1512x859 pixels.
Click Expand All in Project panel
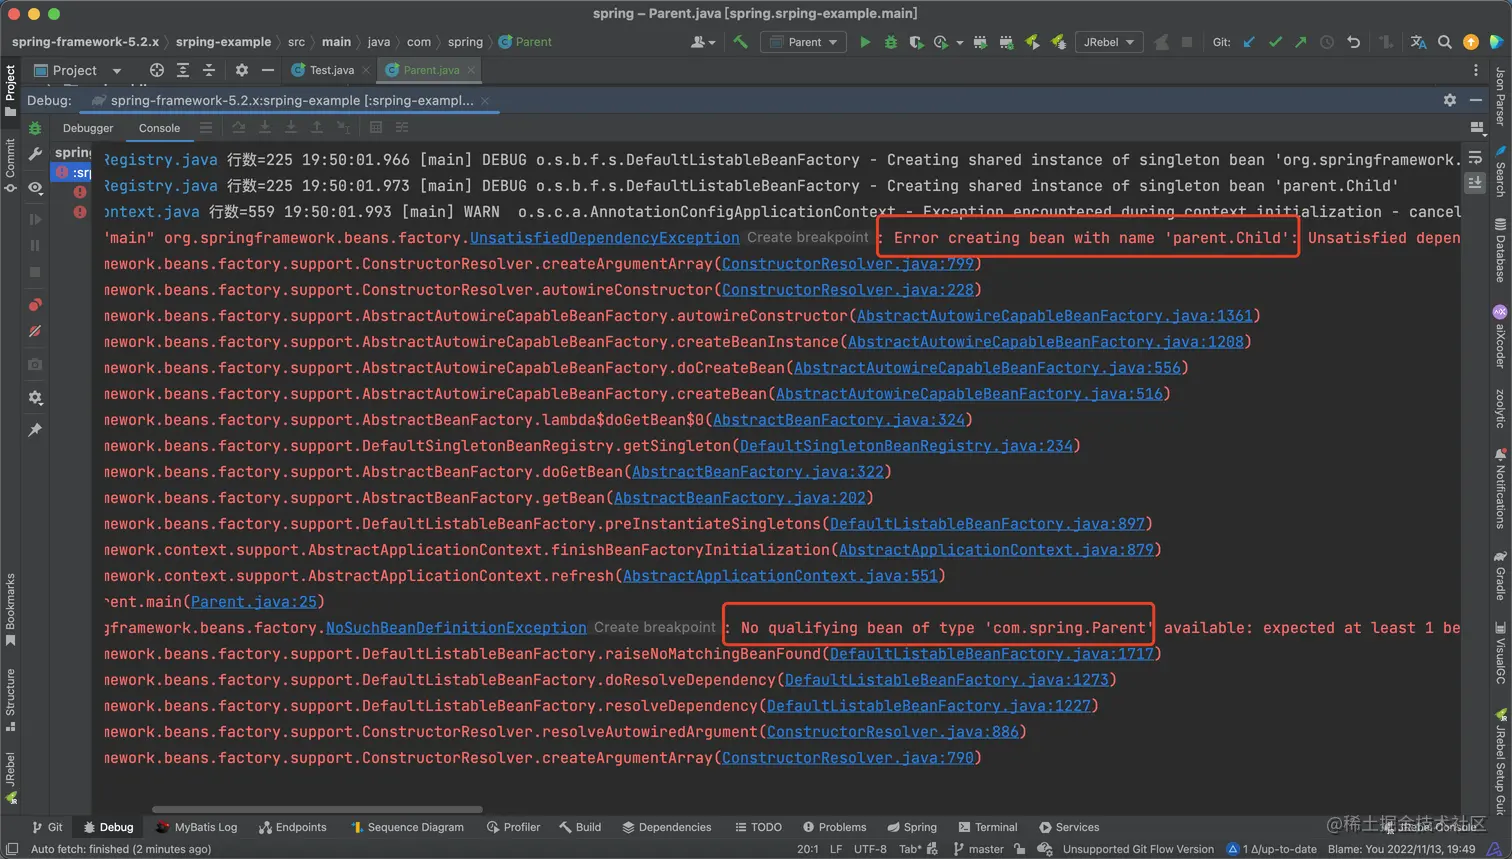click(183, 70)
